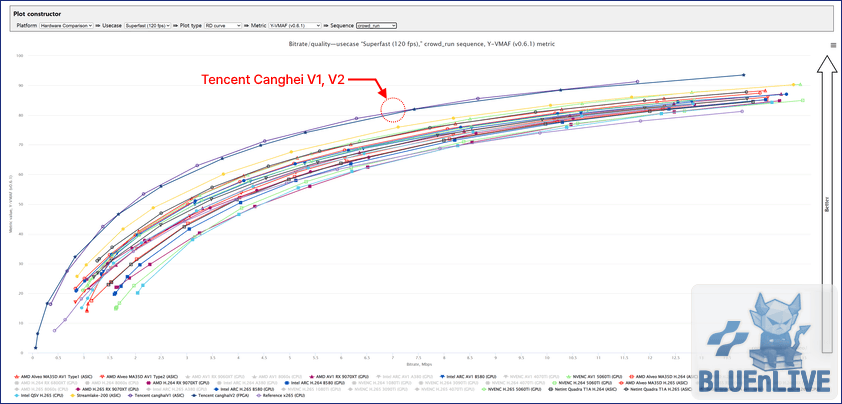
Task: Open the chart context menu (hamburger icon)
Action: pyautogui.click(x=833, y=45)
